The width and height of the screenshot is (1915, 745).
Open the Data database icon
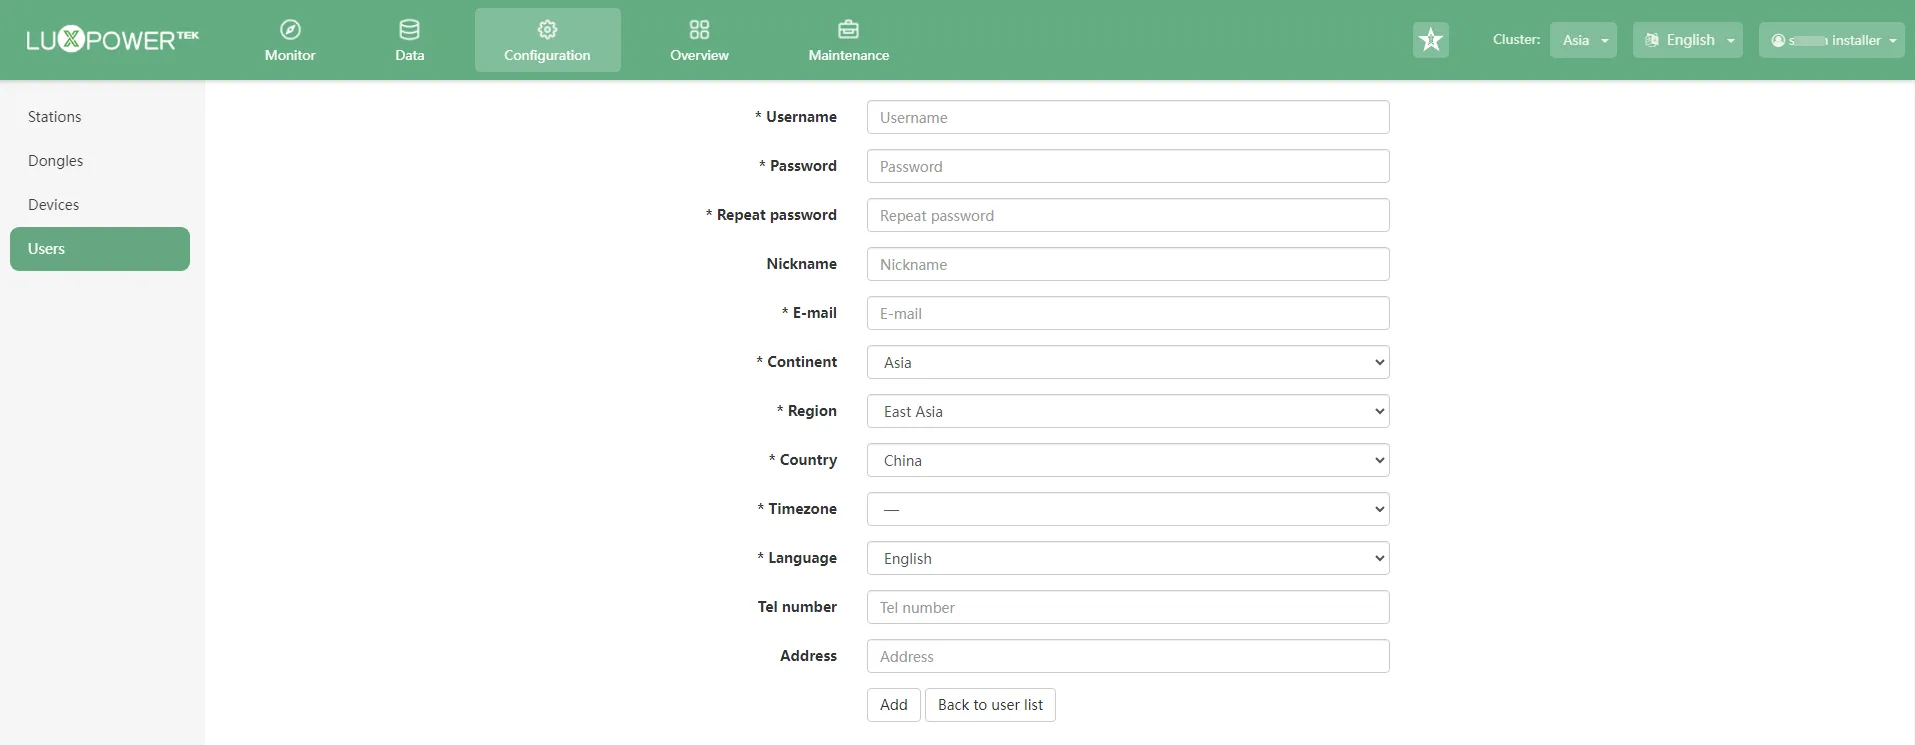coord(409,30)
